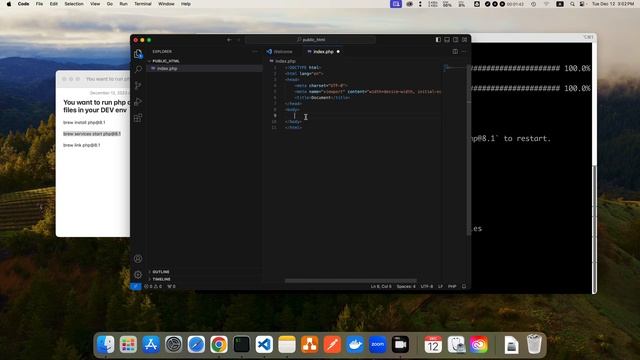The image size is (640, 360).
Task: Open the Code menu in the menu bar
Action: pos(23,4)
